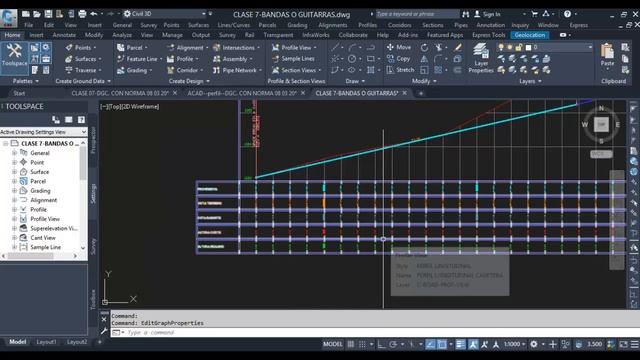The image size is (640, 360).
Task: Open the Intersections tool
Action: [236, 48]
